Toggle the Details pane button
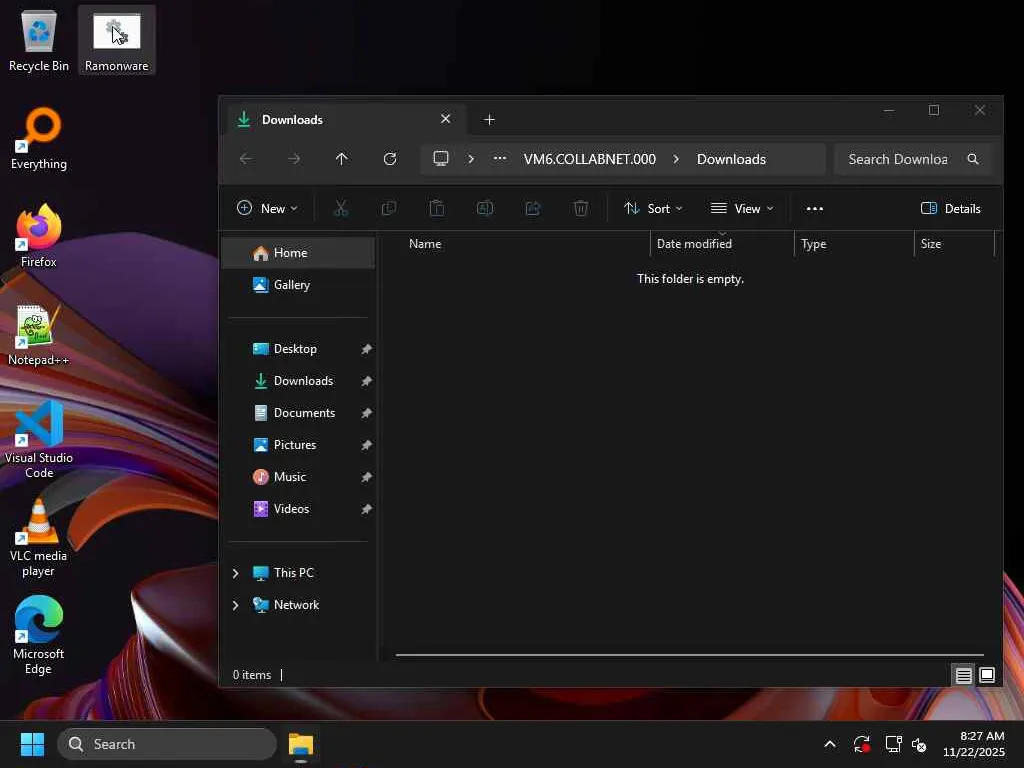Viewport: 1024px width, 768px height. [x=950, y=208]
